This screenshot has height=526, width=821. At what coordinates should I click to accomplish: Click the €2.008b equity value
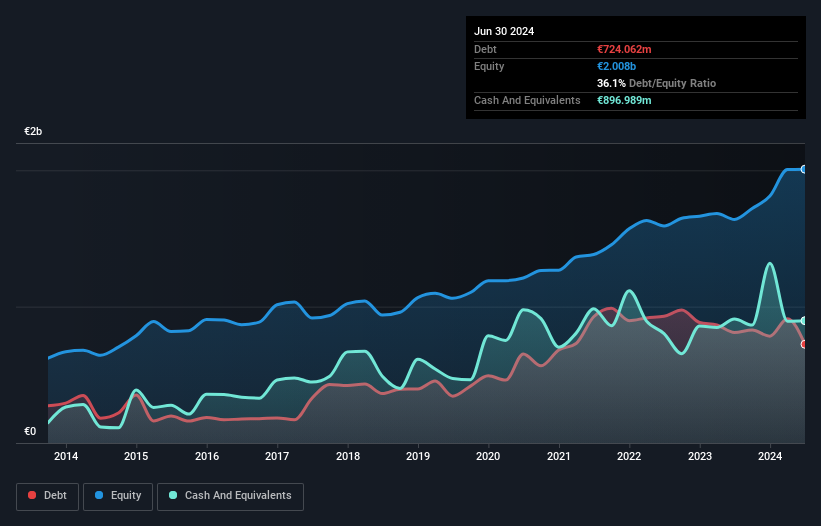point(616,66)
